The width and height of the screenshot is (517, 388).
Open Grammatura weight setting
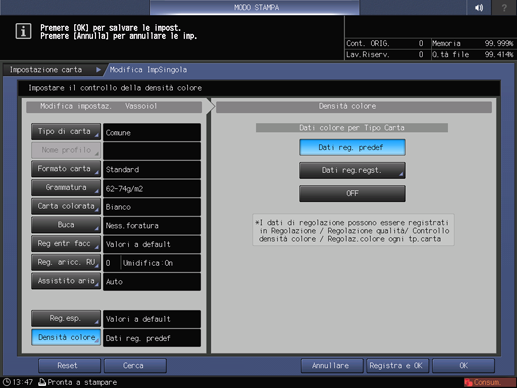point(66,188)
